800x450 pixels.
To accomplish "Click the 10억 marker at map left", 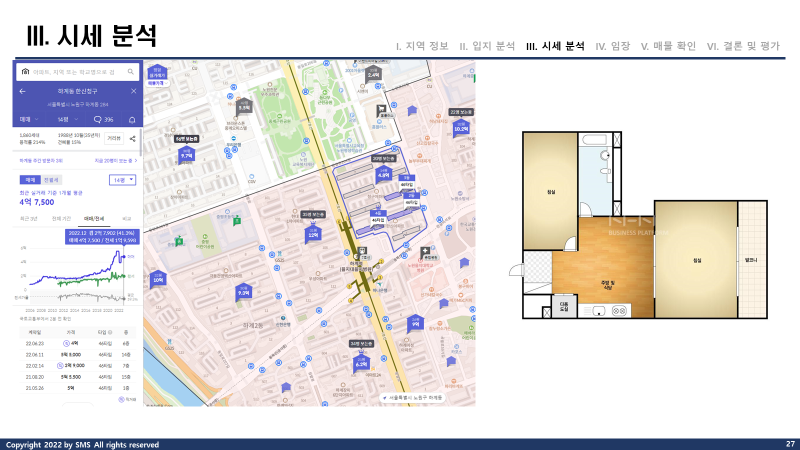I will coord(158,279).
